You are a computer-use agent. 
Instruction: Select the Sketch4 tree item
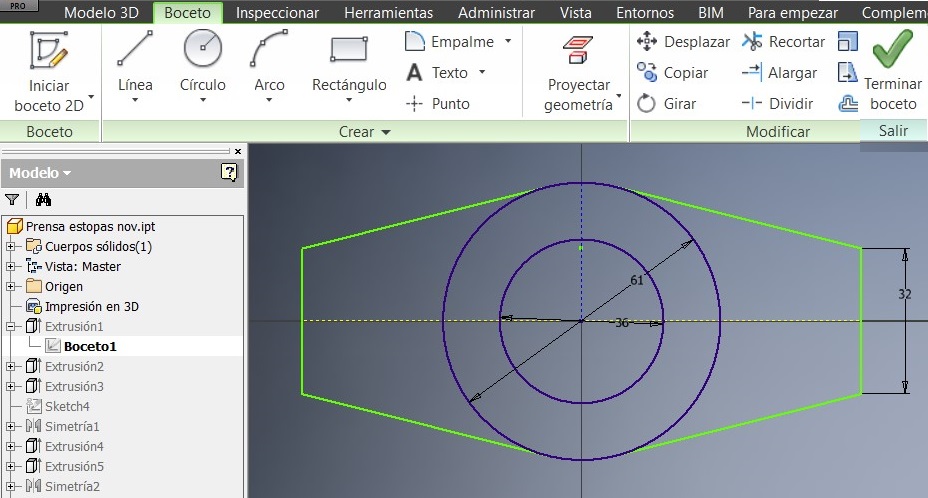(x=67, y=406)
